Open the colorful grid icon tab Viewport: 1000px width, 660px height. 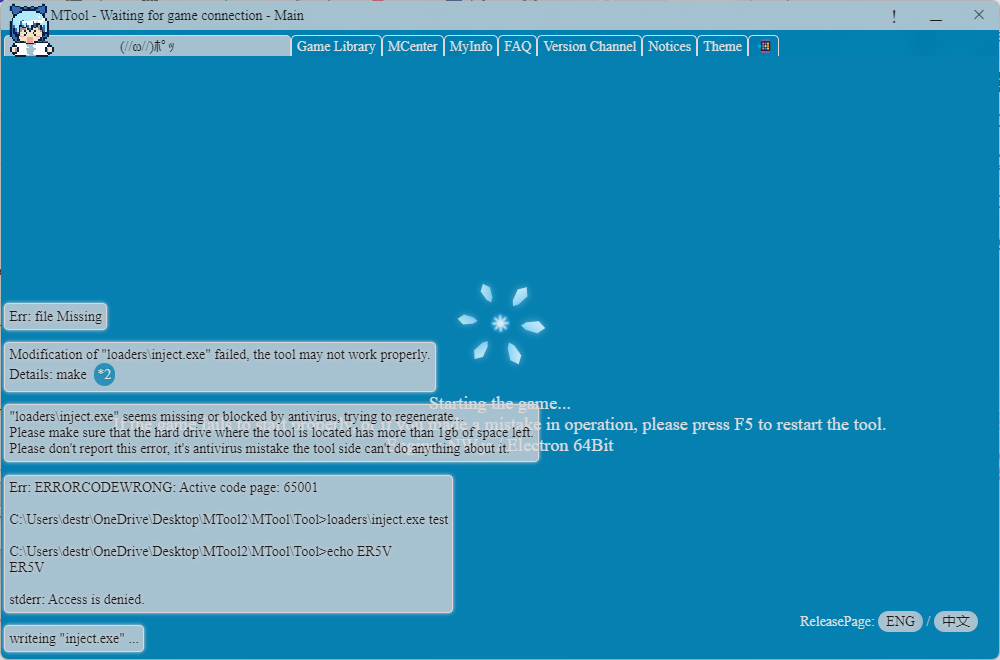tap(763, 46)
